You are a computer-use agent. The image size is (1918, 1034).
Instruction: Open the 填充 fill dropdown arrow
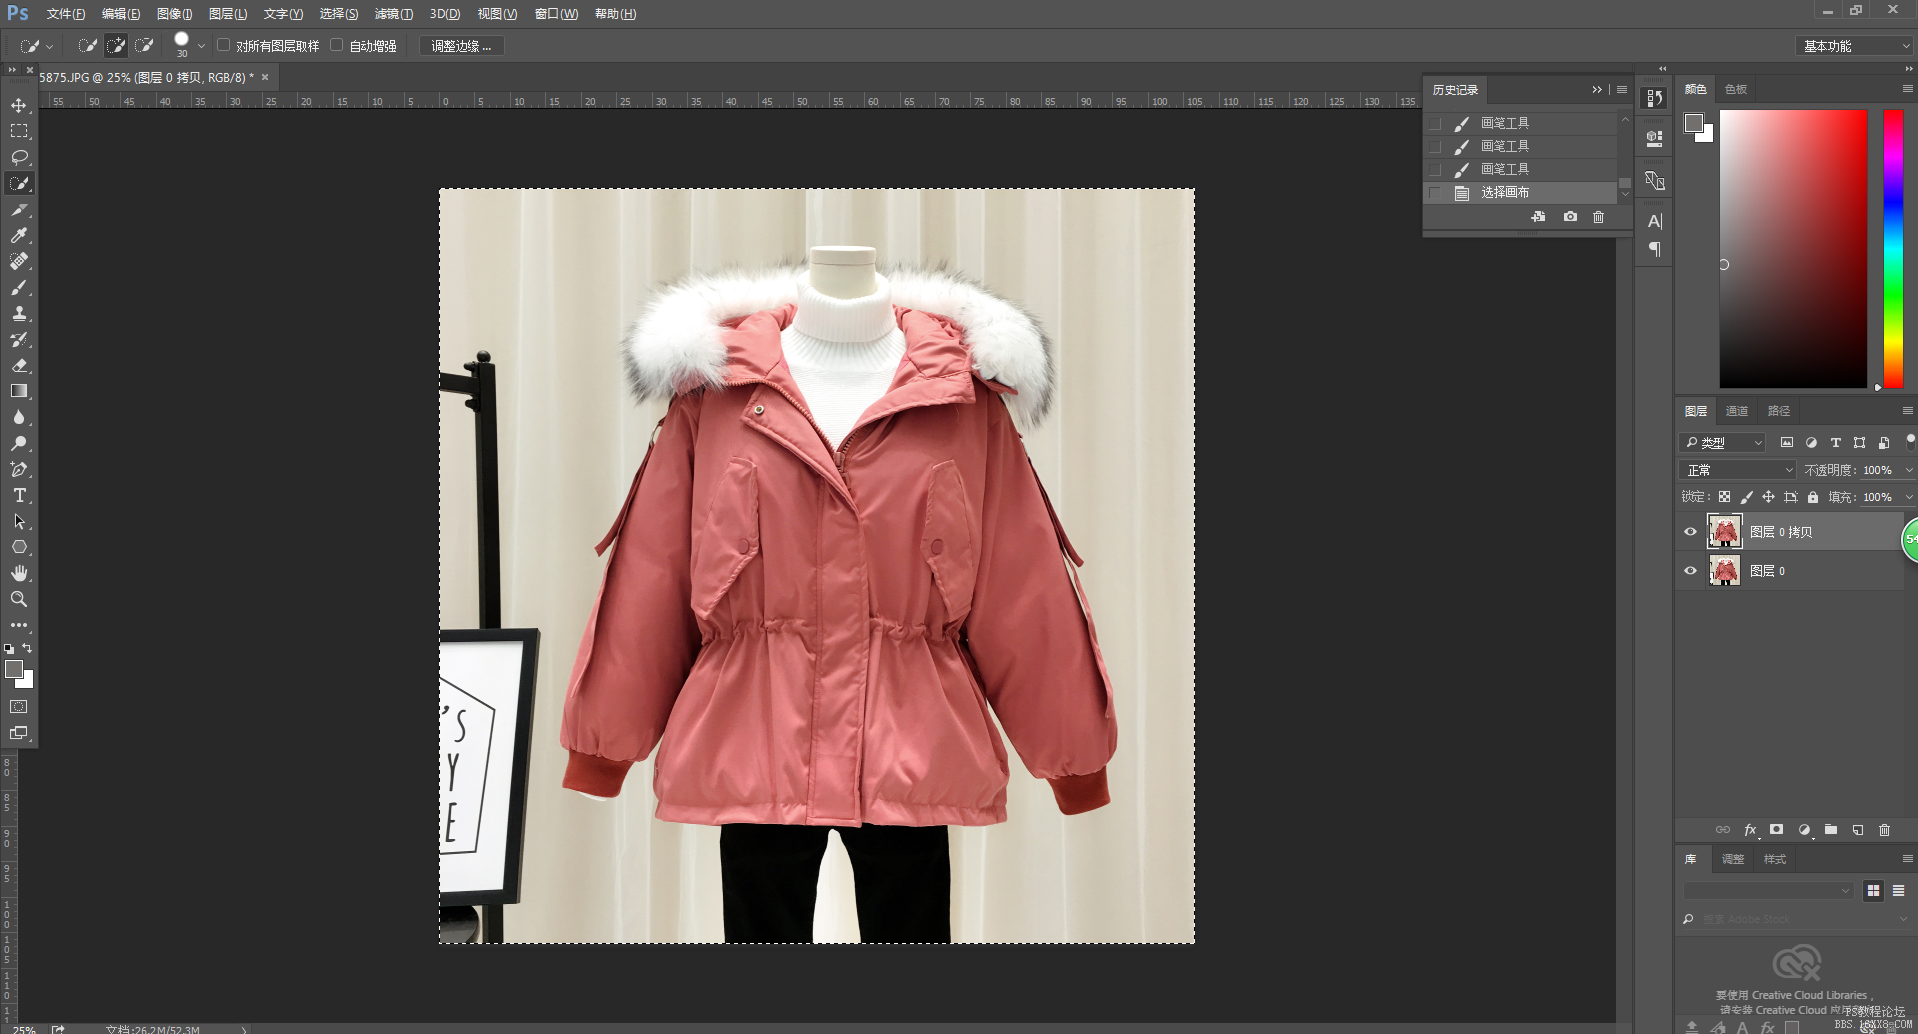(1908, 497)
